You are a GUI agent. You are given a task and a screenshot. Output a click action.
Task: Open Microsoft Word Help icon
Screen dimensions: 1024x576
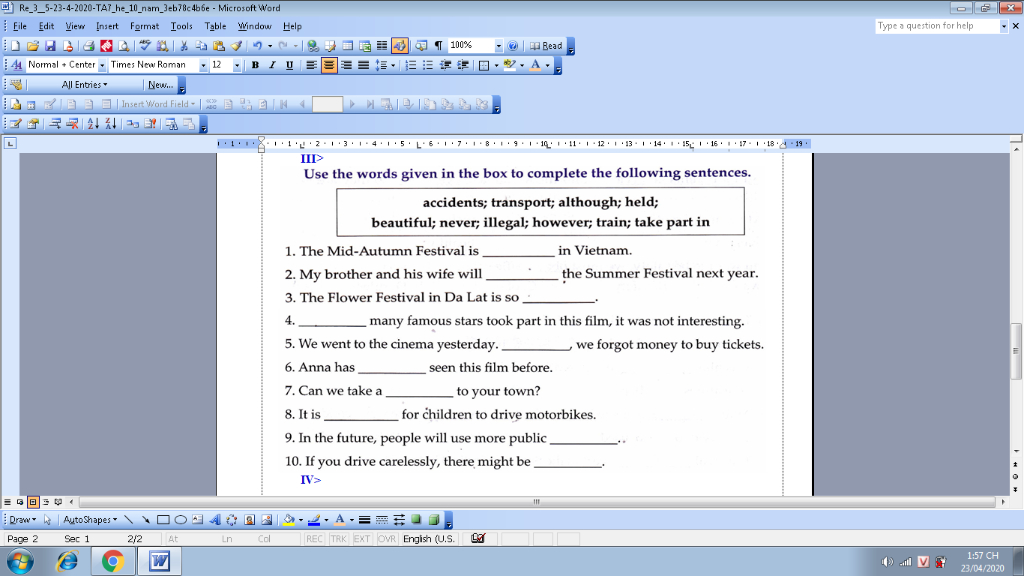(x=513, y=46)
